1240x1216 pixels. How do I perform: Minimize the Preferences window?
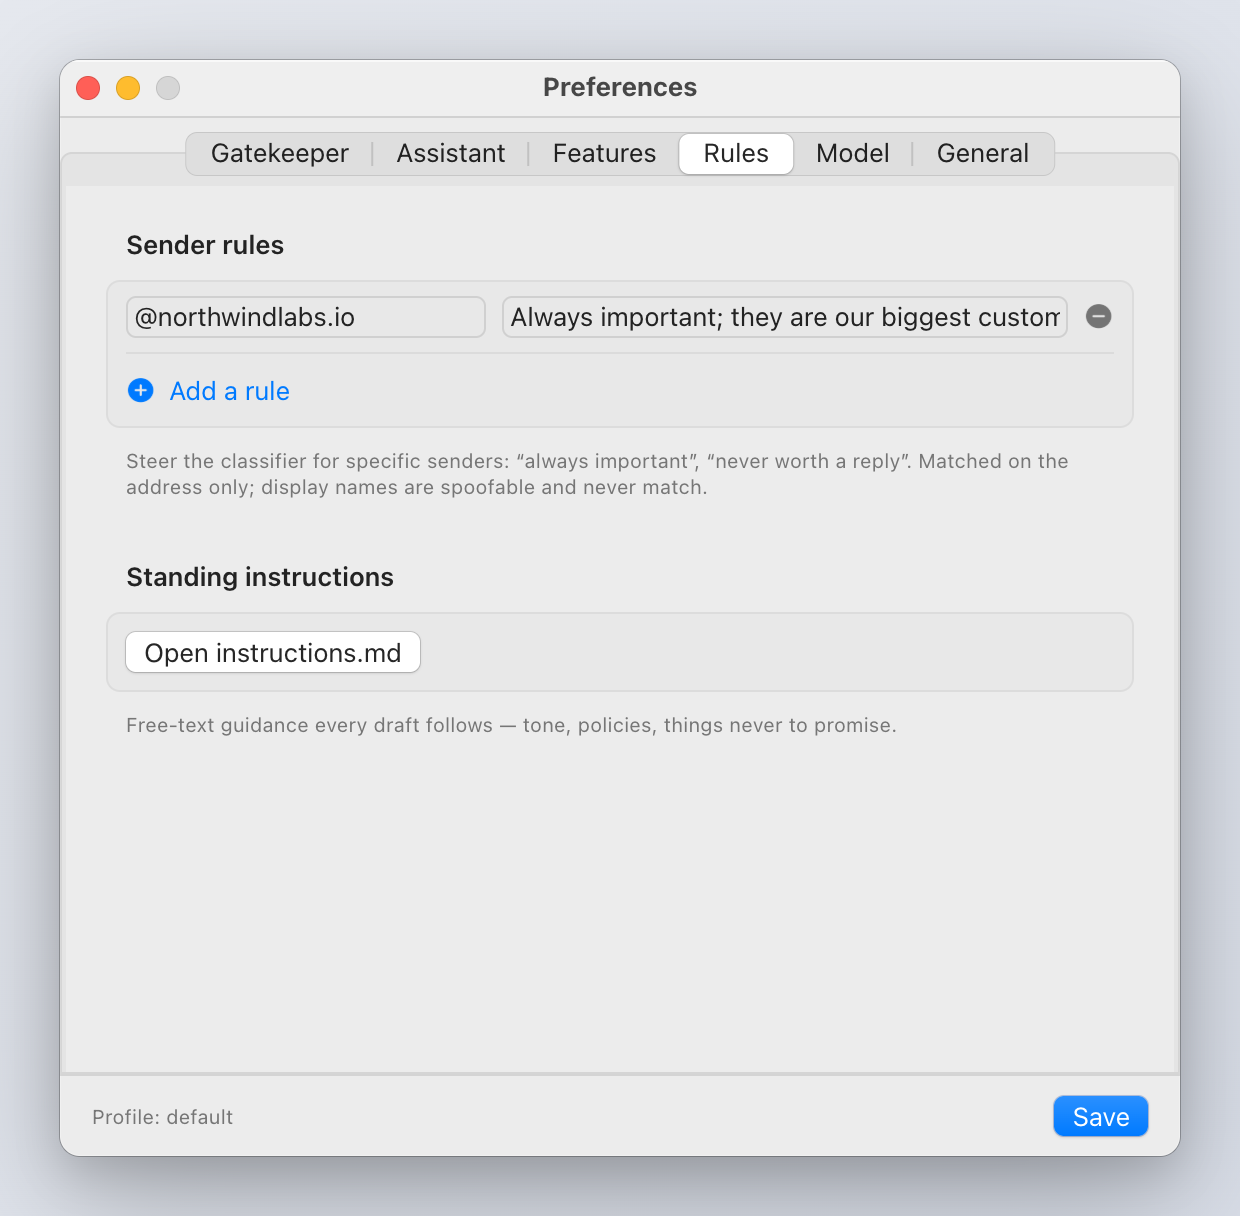(128, 88)
